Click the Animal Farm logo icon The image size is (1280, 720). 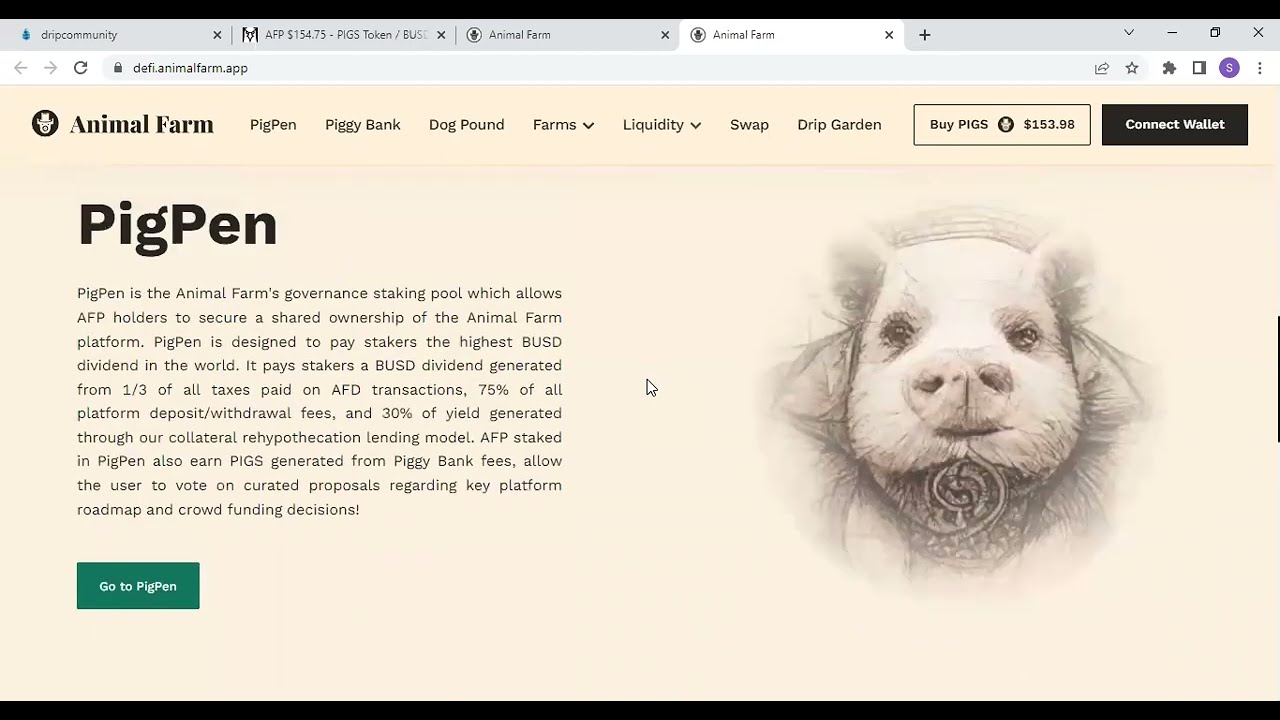(x=45, y=124)
